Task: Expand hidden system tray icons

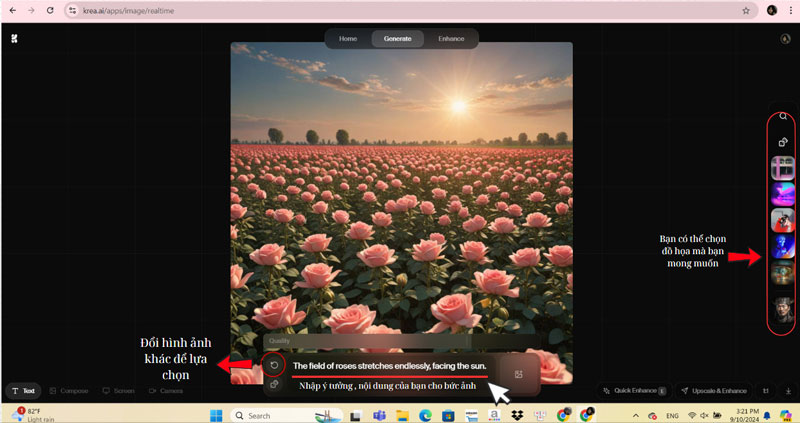Action: coord(635,415)
